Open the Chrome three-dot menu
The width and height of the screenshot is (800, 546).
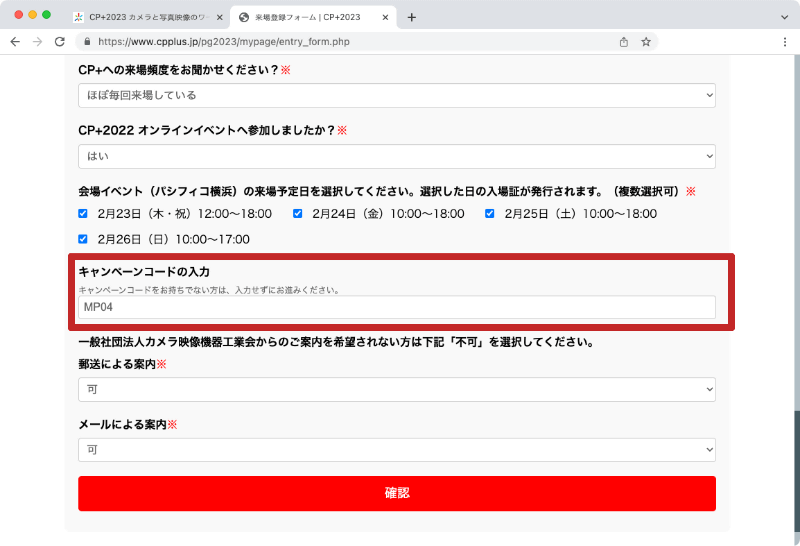(785, 42)
